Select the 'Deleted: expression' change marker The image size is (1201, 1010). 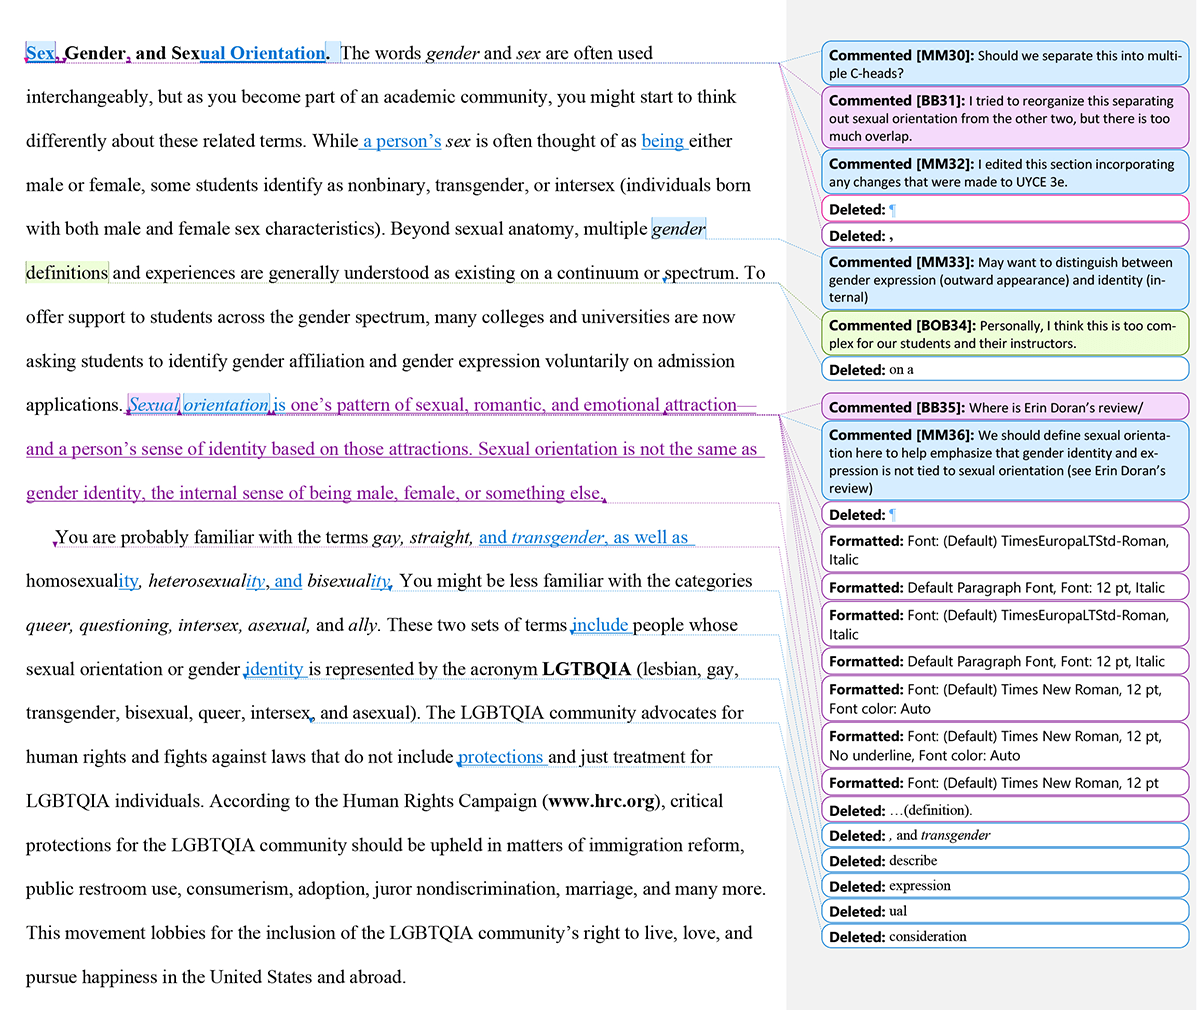pyautogui.click(x=1004, y=885)
